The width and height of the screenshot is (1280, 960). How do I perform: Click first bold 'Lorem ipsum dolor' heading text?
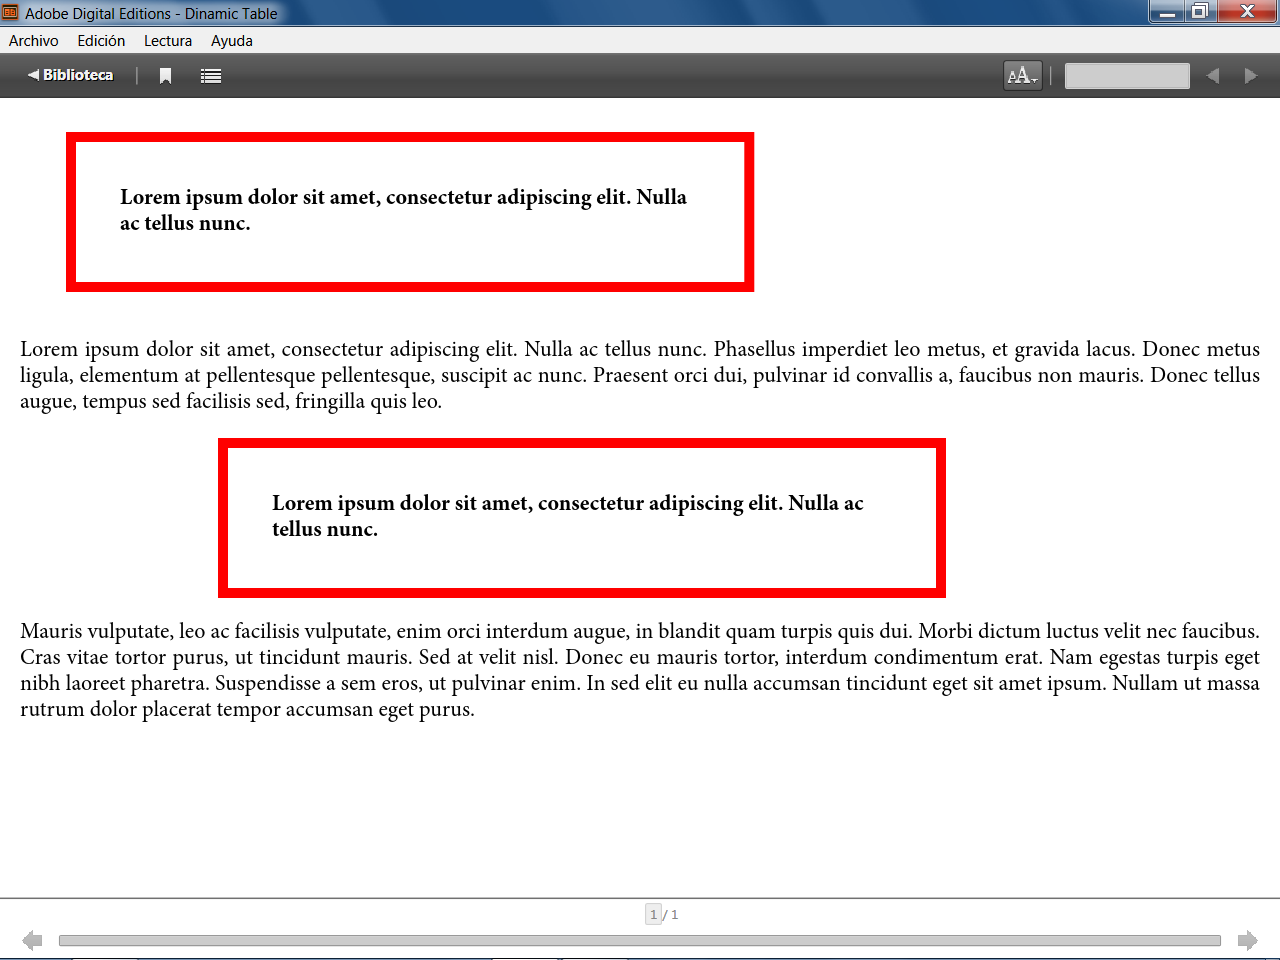pyautogui.click(x=403, y=210)
